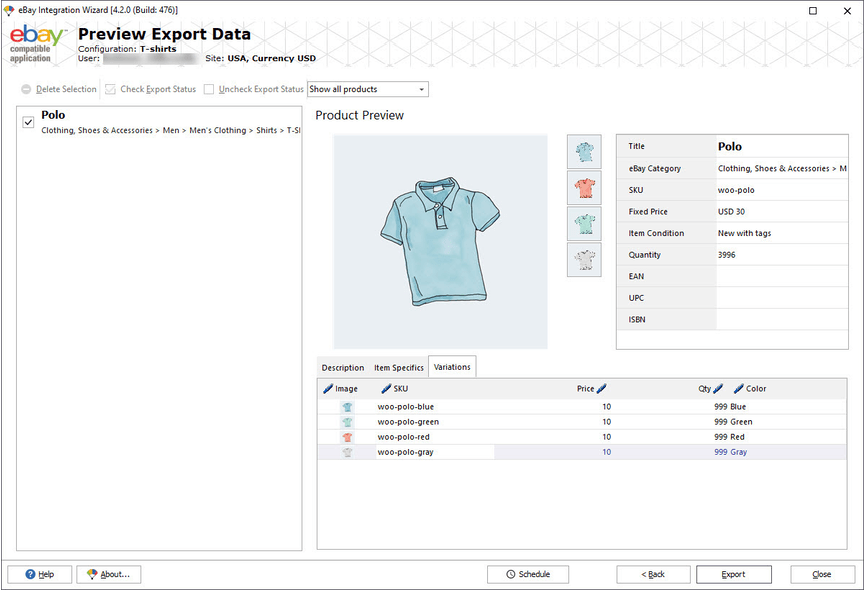Edit the Image column pencil icon
The width and height of the screenshot is (864, 590).
pos(327,388)
